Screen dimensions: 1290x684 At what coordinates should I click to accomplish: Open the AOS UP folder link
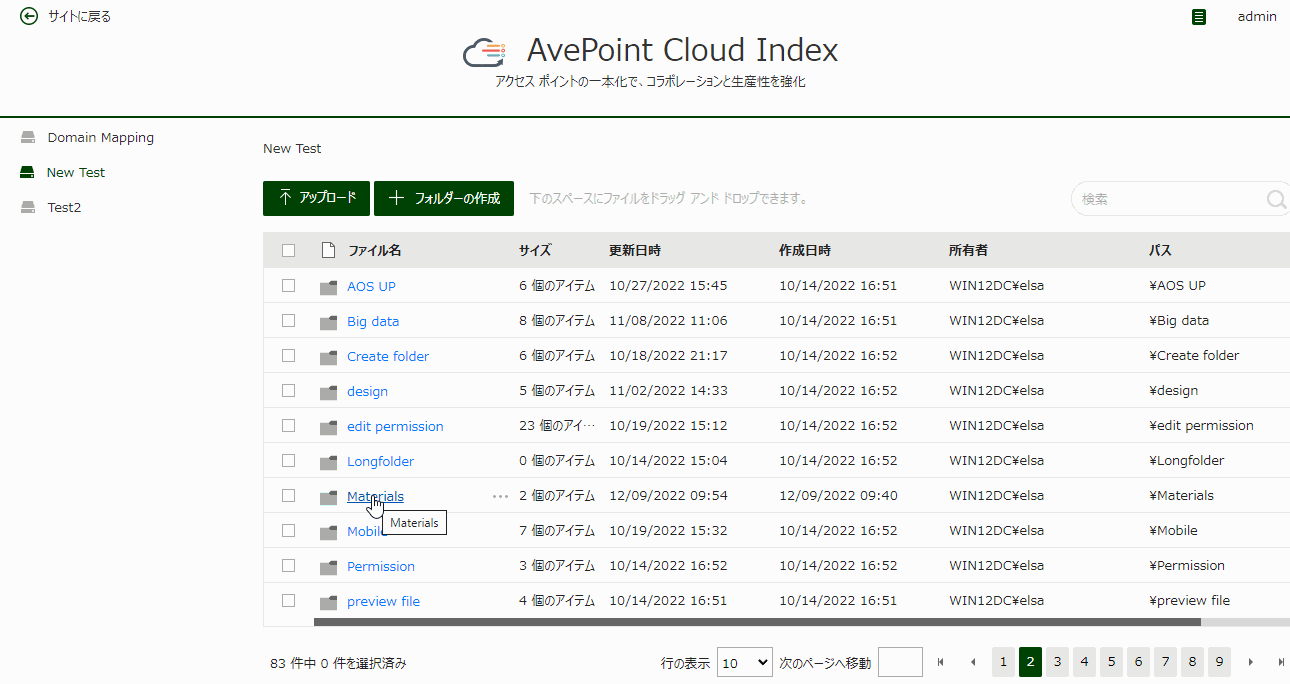371,286
